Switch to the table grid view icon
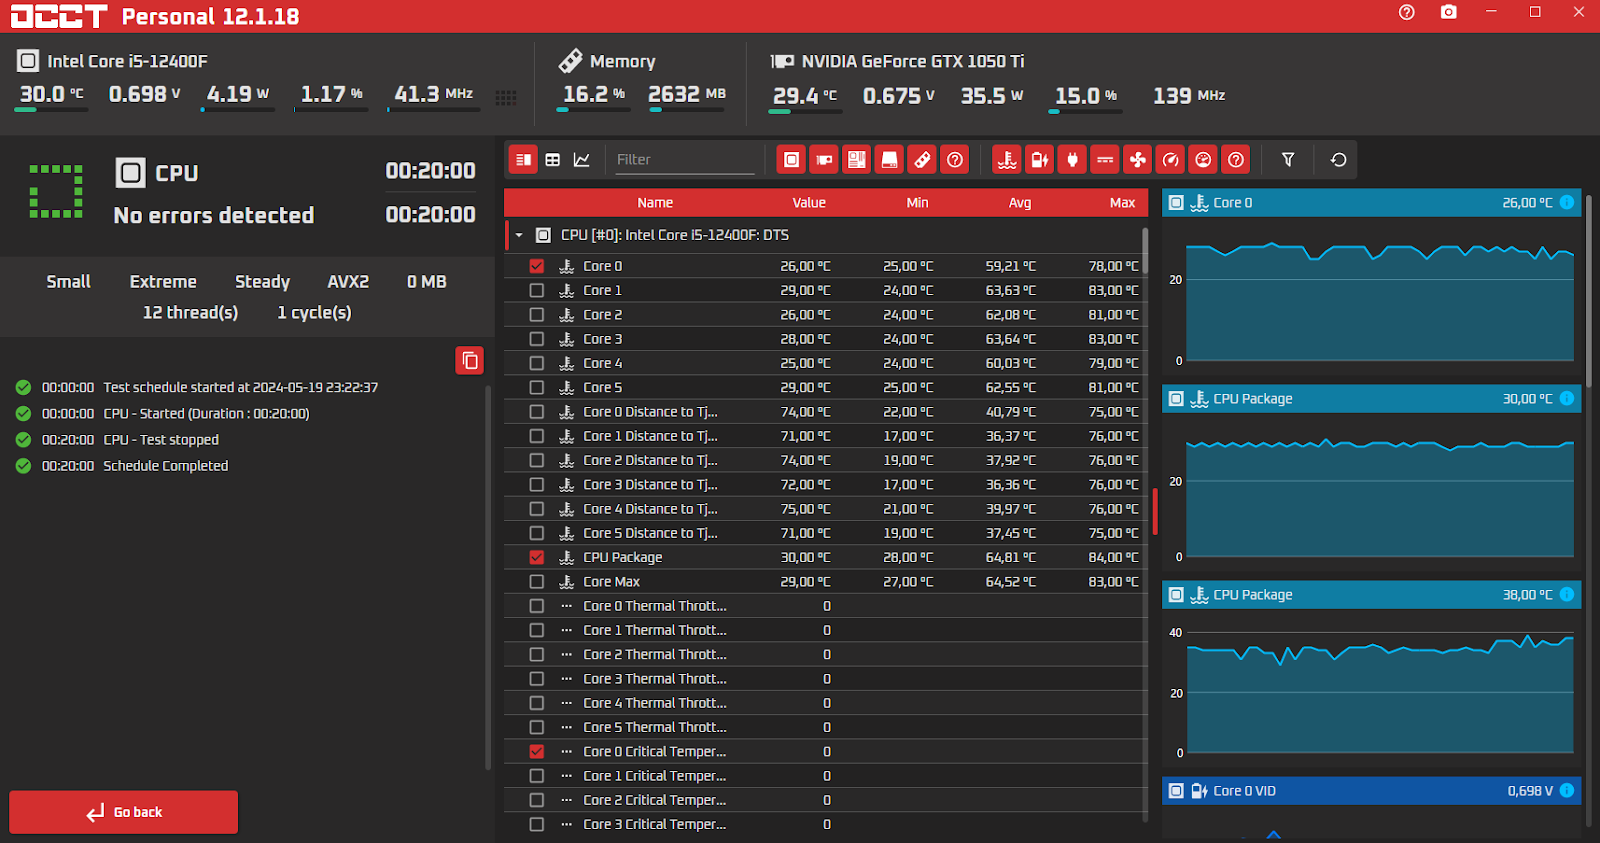The image size is (1600, 843). 552,160
